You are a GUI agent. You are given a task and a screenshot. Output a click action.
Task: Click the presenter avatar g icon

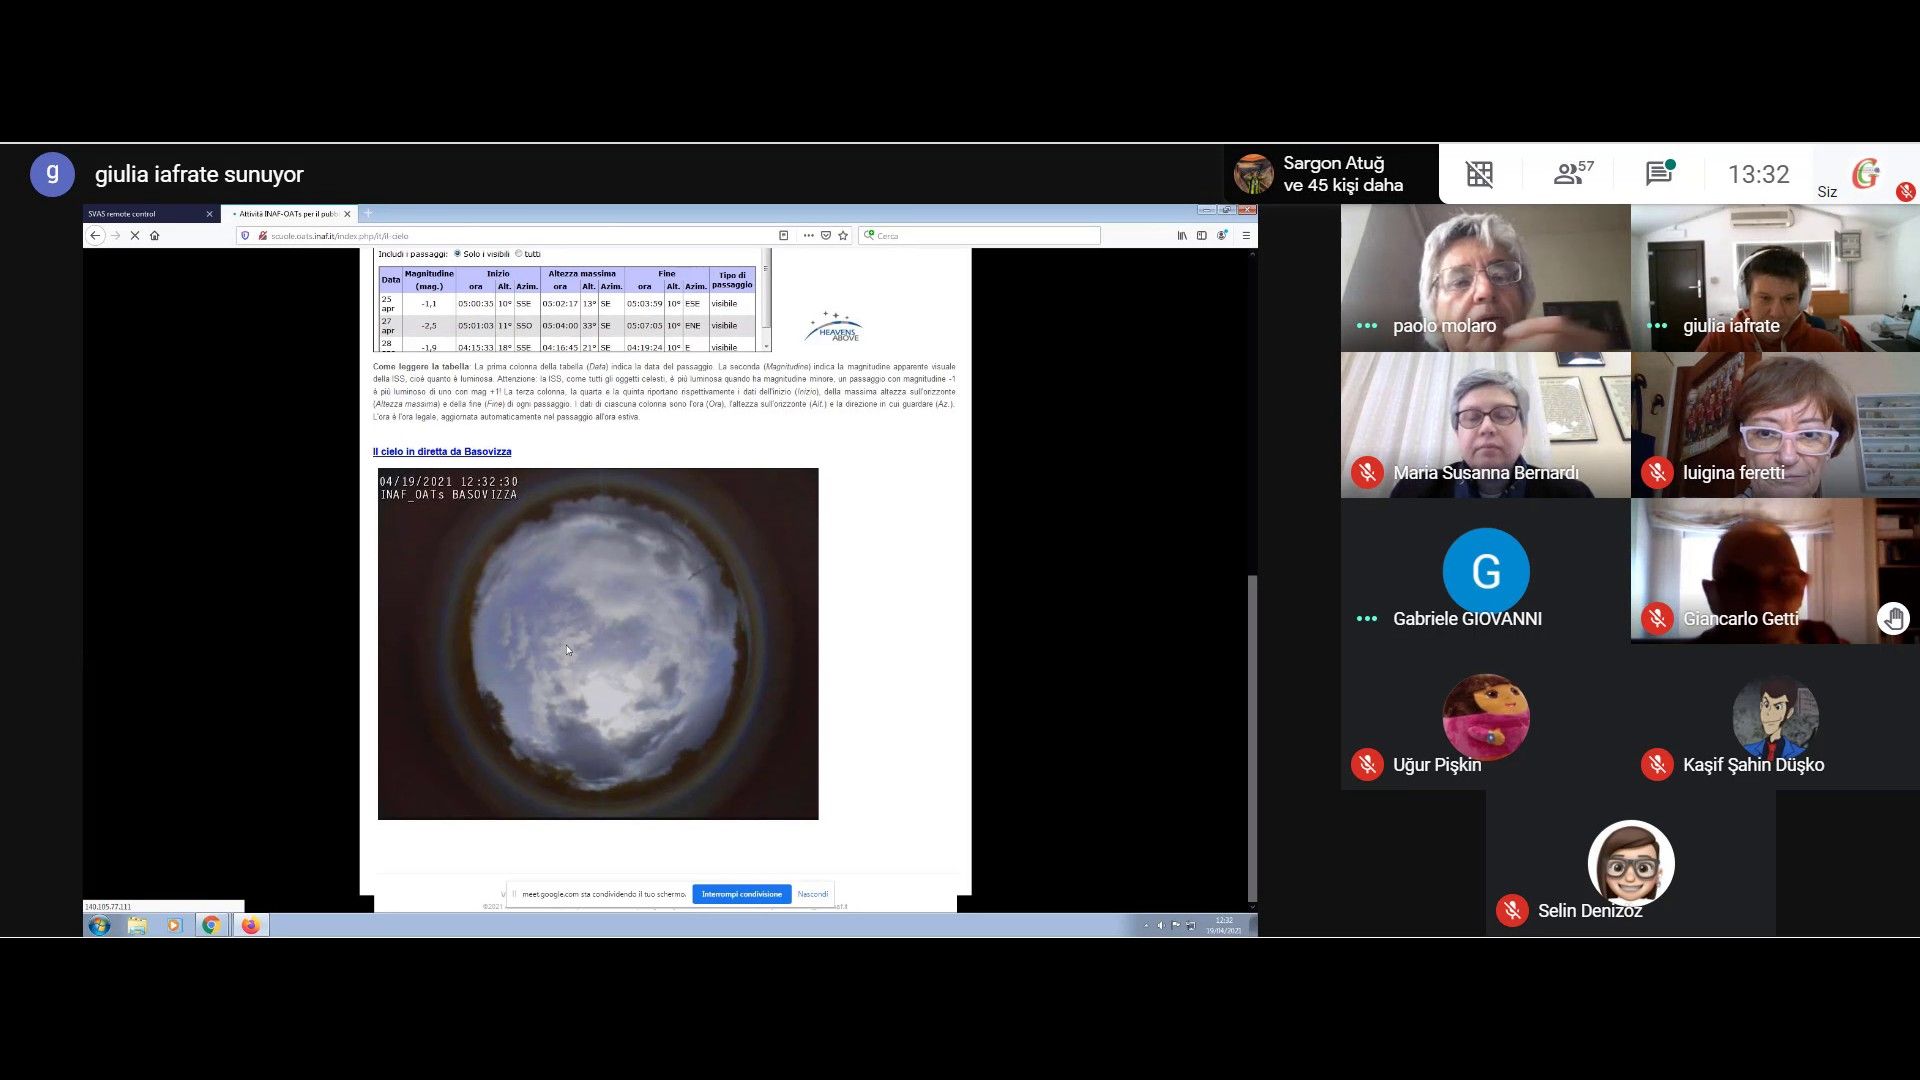(x=52, y=174)
